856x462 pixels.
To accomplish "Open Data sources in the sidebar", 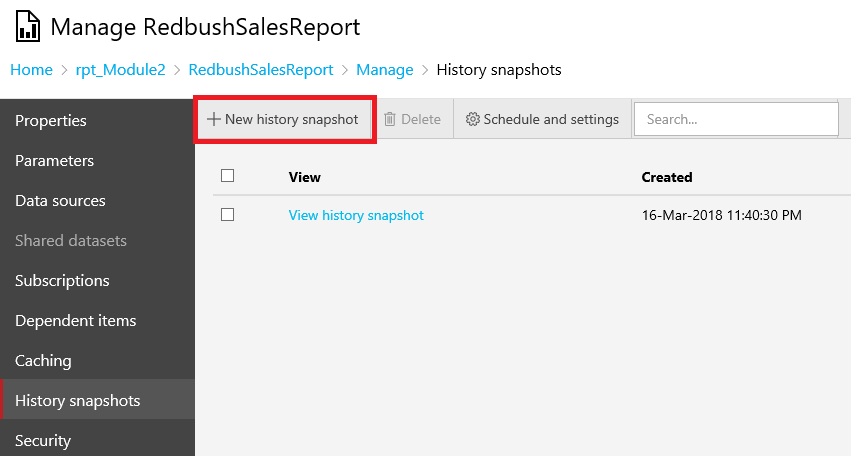I will click(60, 201).
